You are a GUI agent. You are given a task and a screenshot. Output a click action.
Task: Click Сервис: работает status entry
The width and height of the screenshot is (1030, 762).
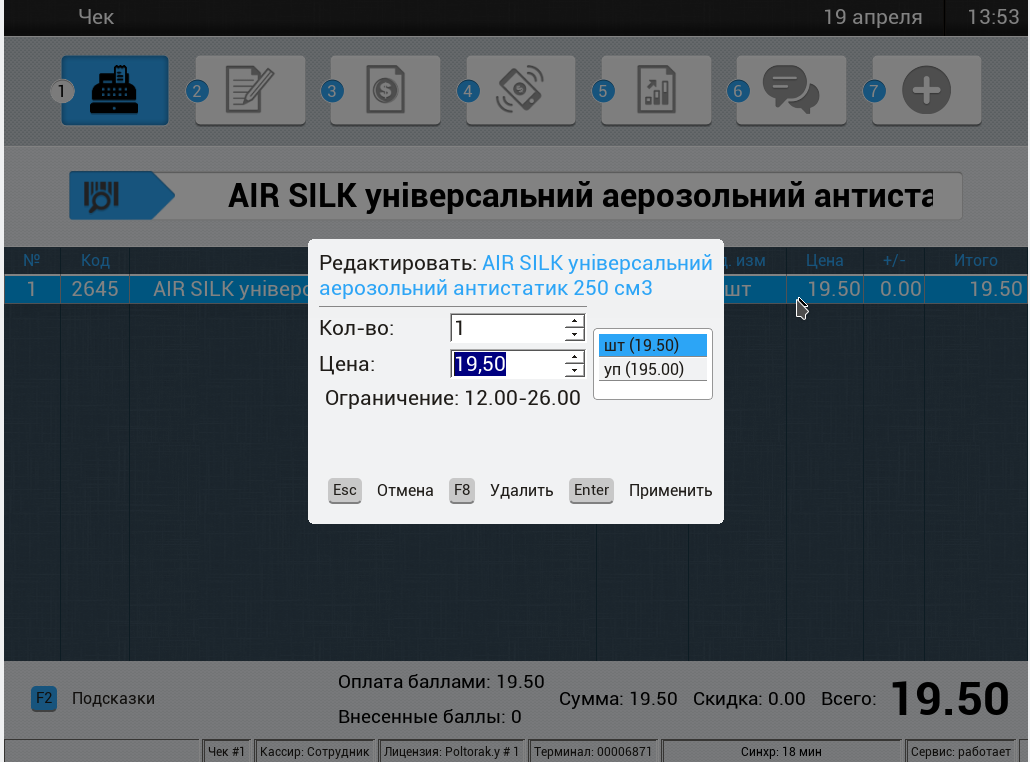coord(960,751)
